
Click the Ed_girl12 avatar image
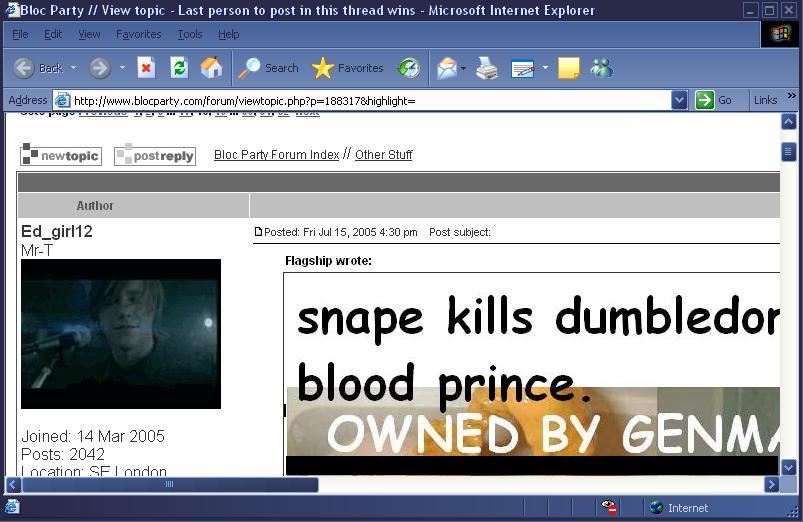coord(121,334)
